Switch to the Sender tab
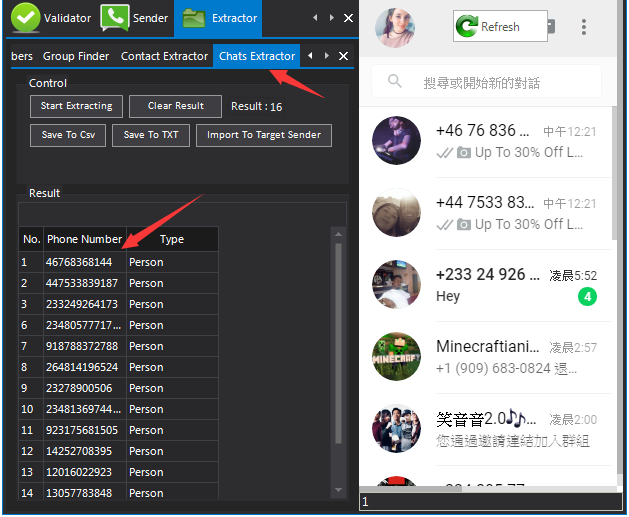The image size is (629, 517). click(x=134, y=18)
